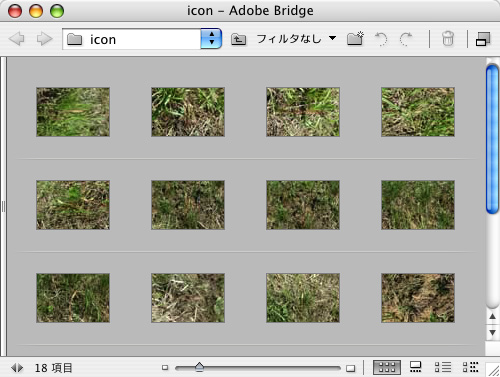This screenshot has width=500, height=377.
Task: Click largest thumbnail size button
Action: pyautogui.click(x=350, y=368)
